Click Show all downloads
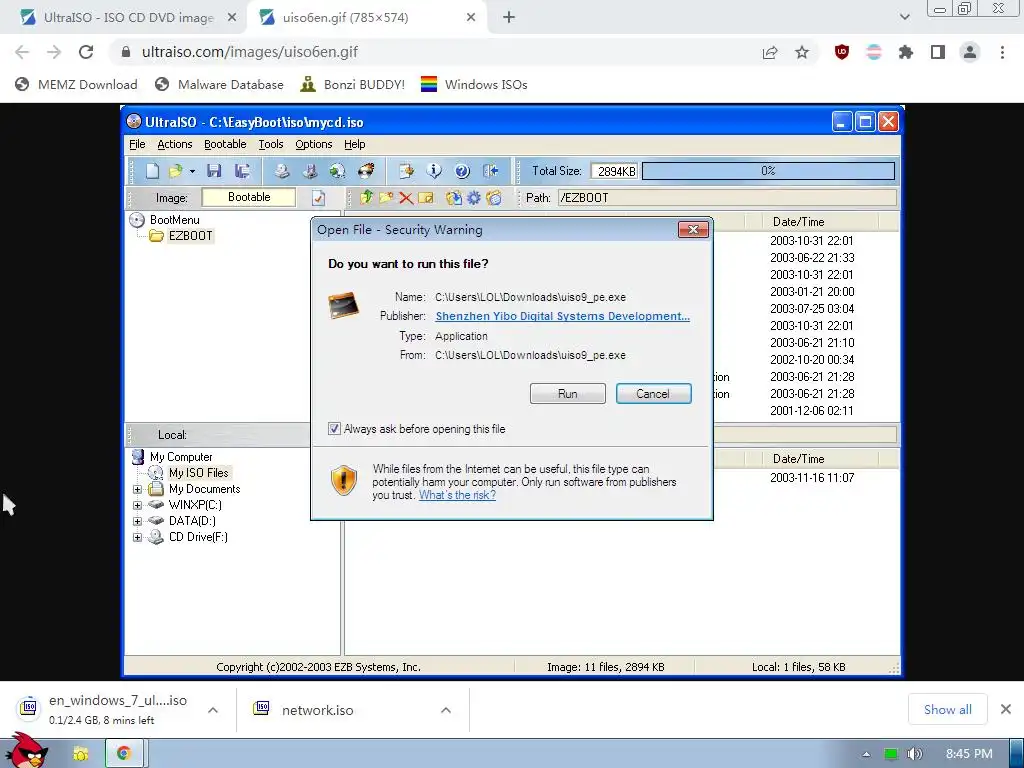Screen dimensions: 1024x768 (948, 710)
